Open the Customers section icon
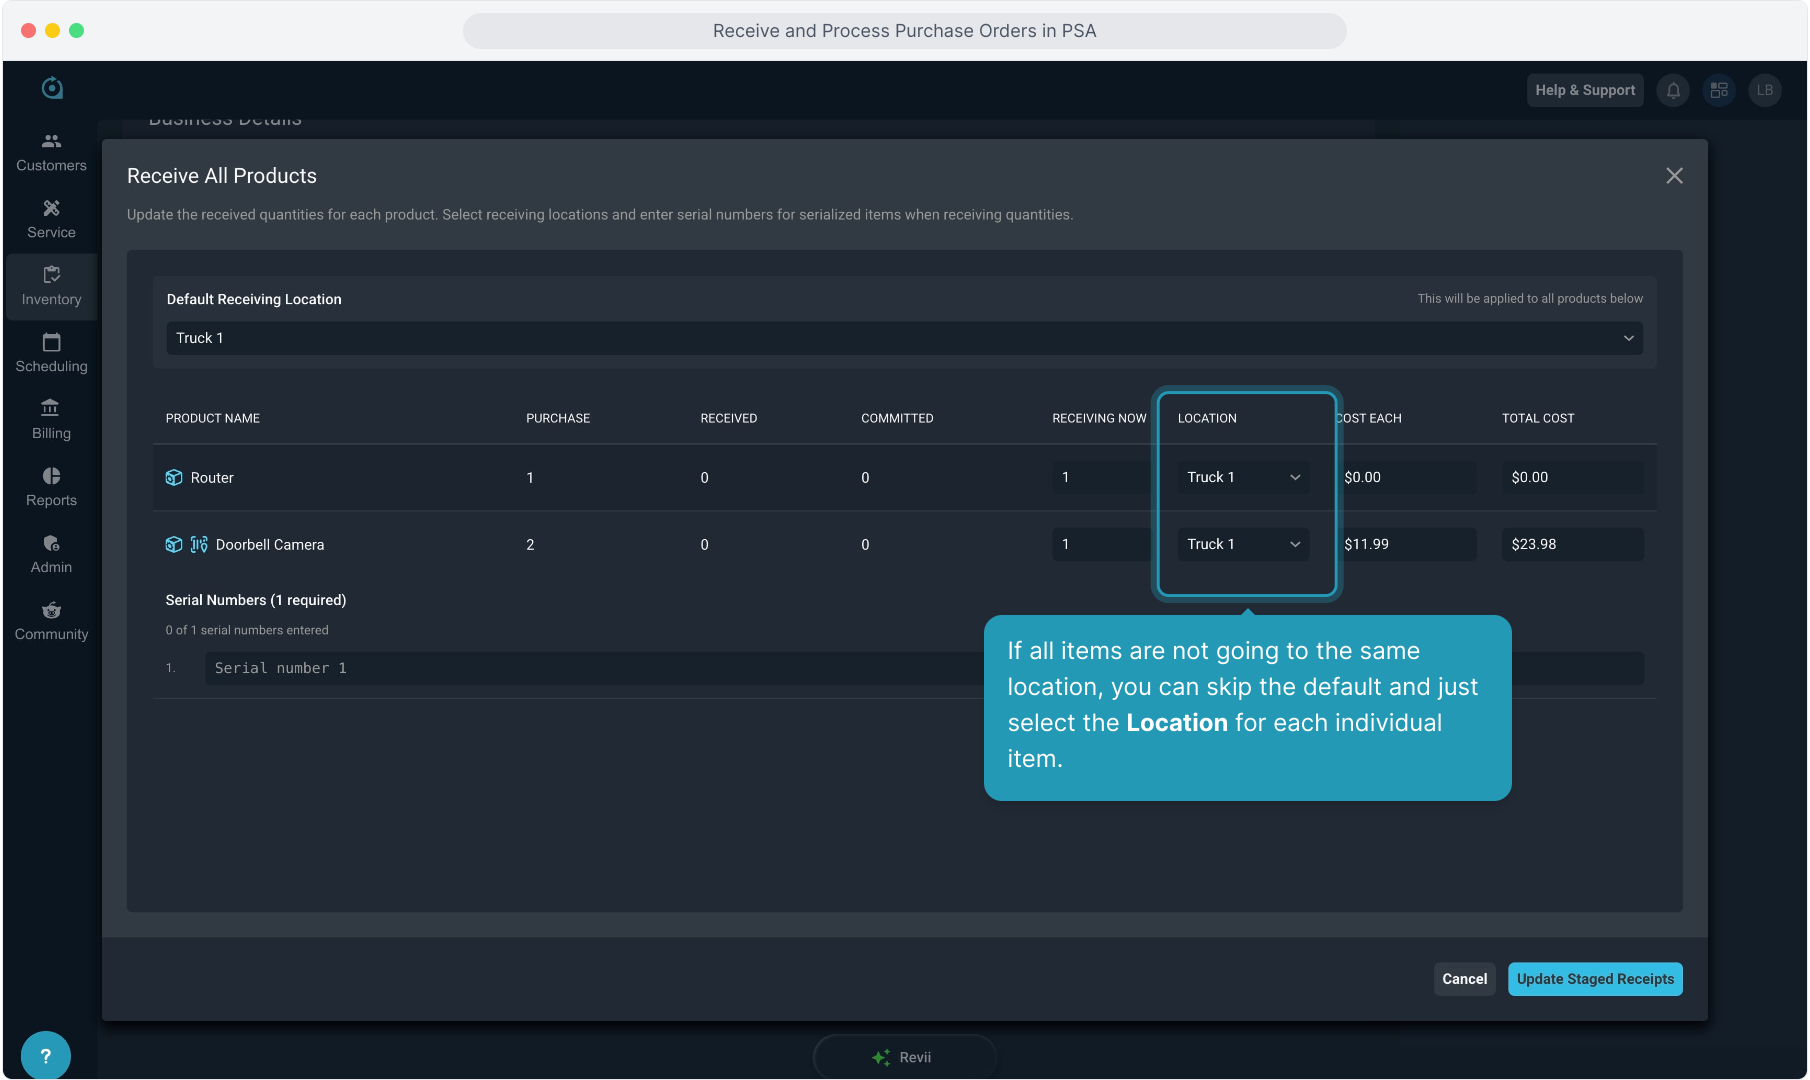This screenshot has width=1810, height=1080. click(51, 142)
